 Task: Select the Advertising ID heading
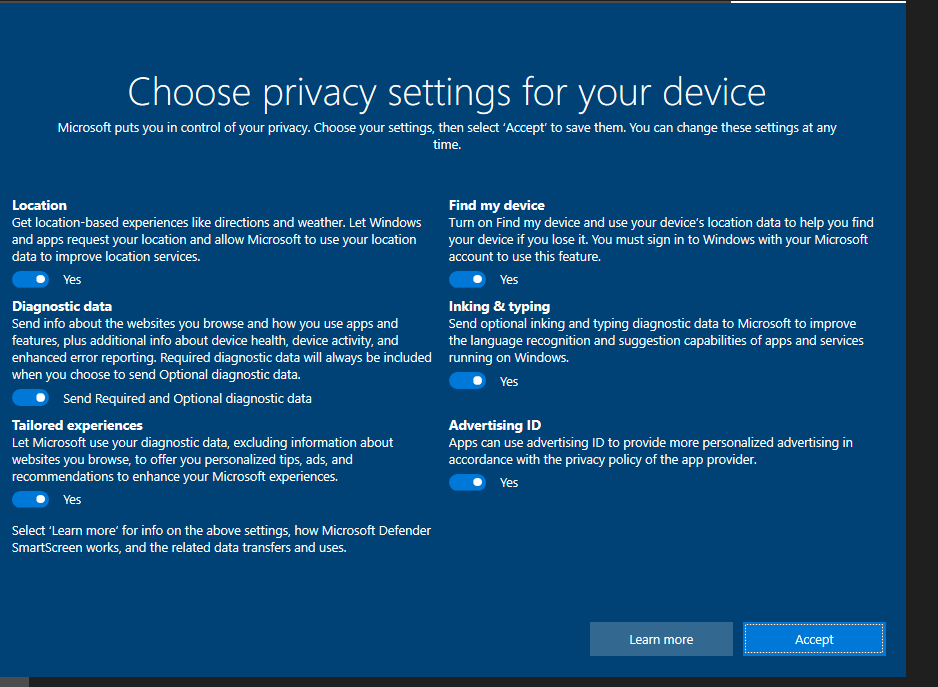(x=496, y=425)
